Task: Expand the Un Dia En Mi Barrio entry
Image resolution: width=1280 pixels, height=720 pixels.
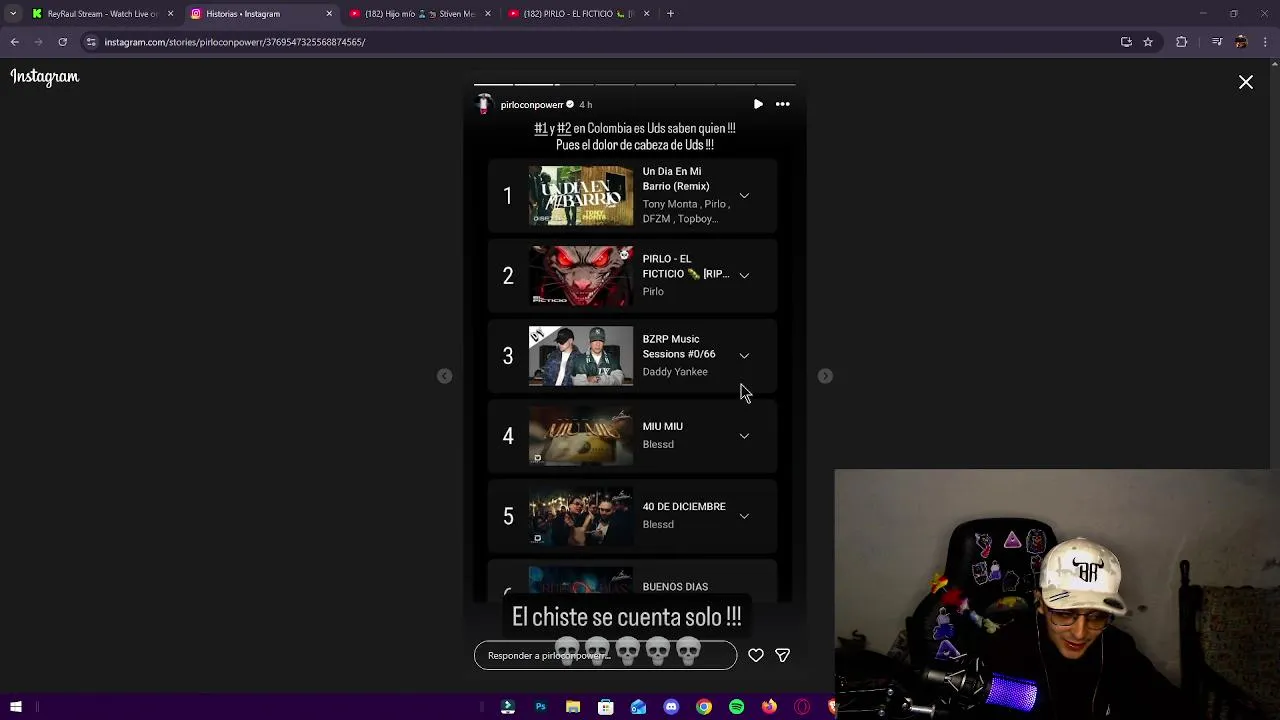Action: click(744, 196)
